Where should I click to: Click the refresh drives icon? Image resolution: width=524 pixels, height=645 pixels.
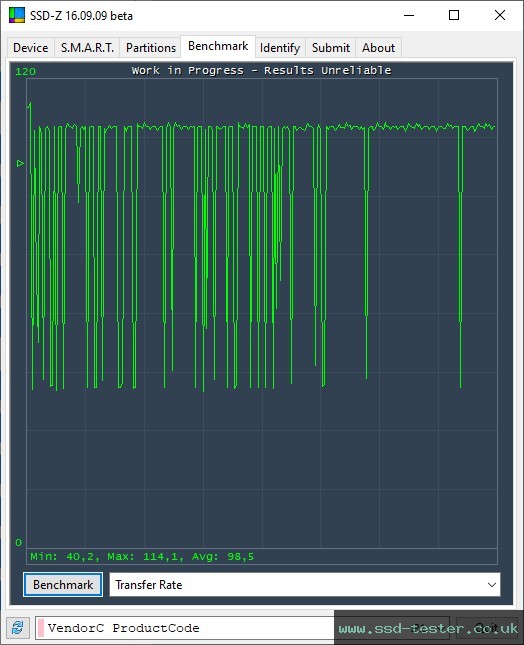point(18,628)
